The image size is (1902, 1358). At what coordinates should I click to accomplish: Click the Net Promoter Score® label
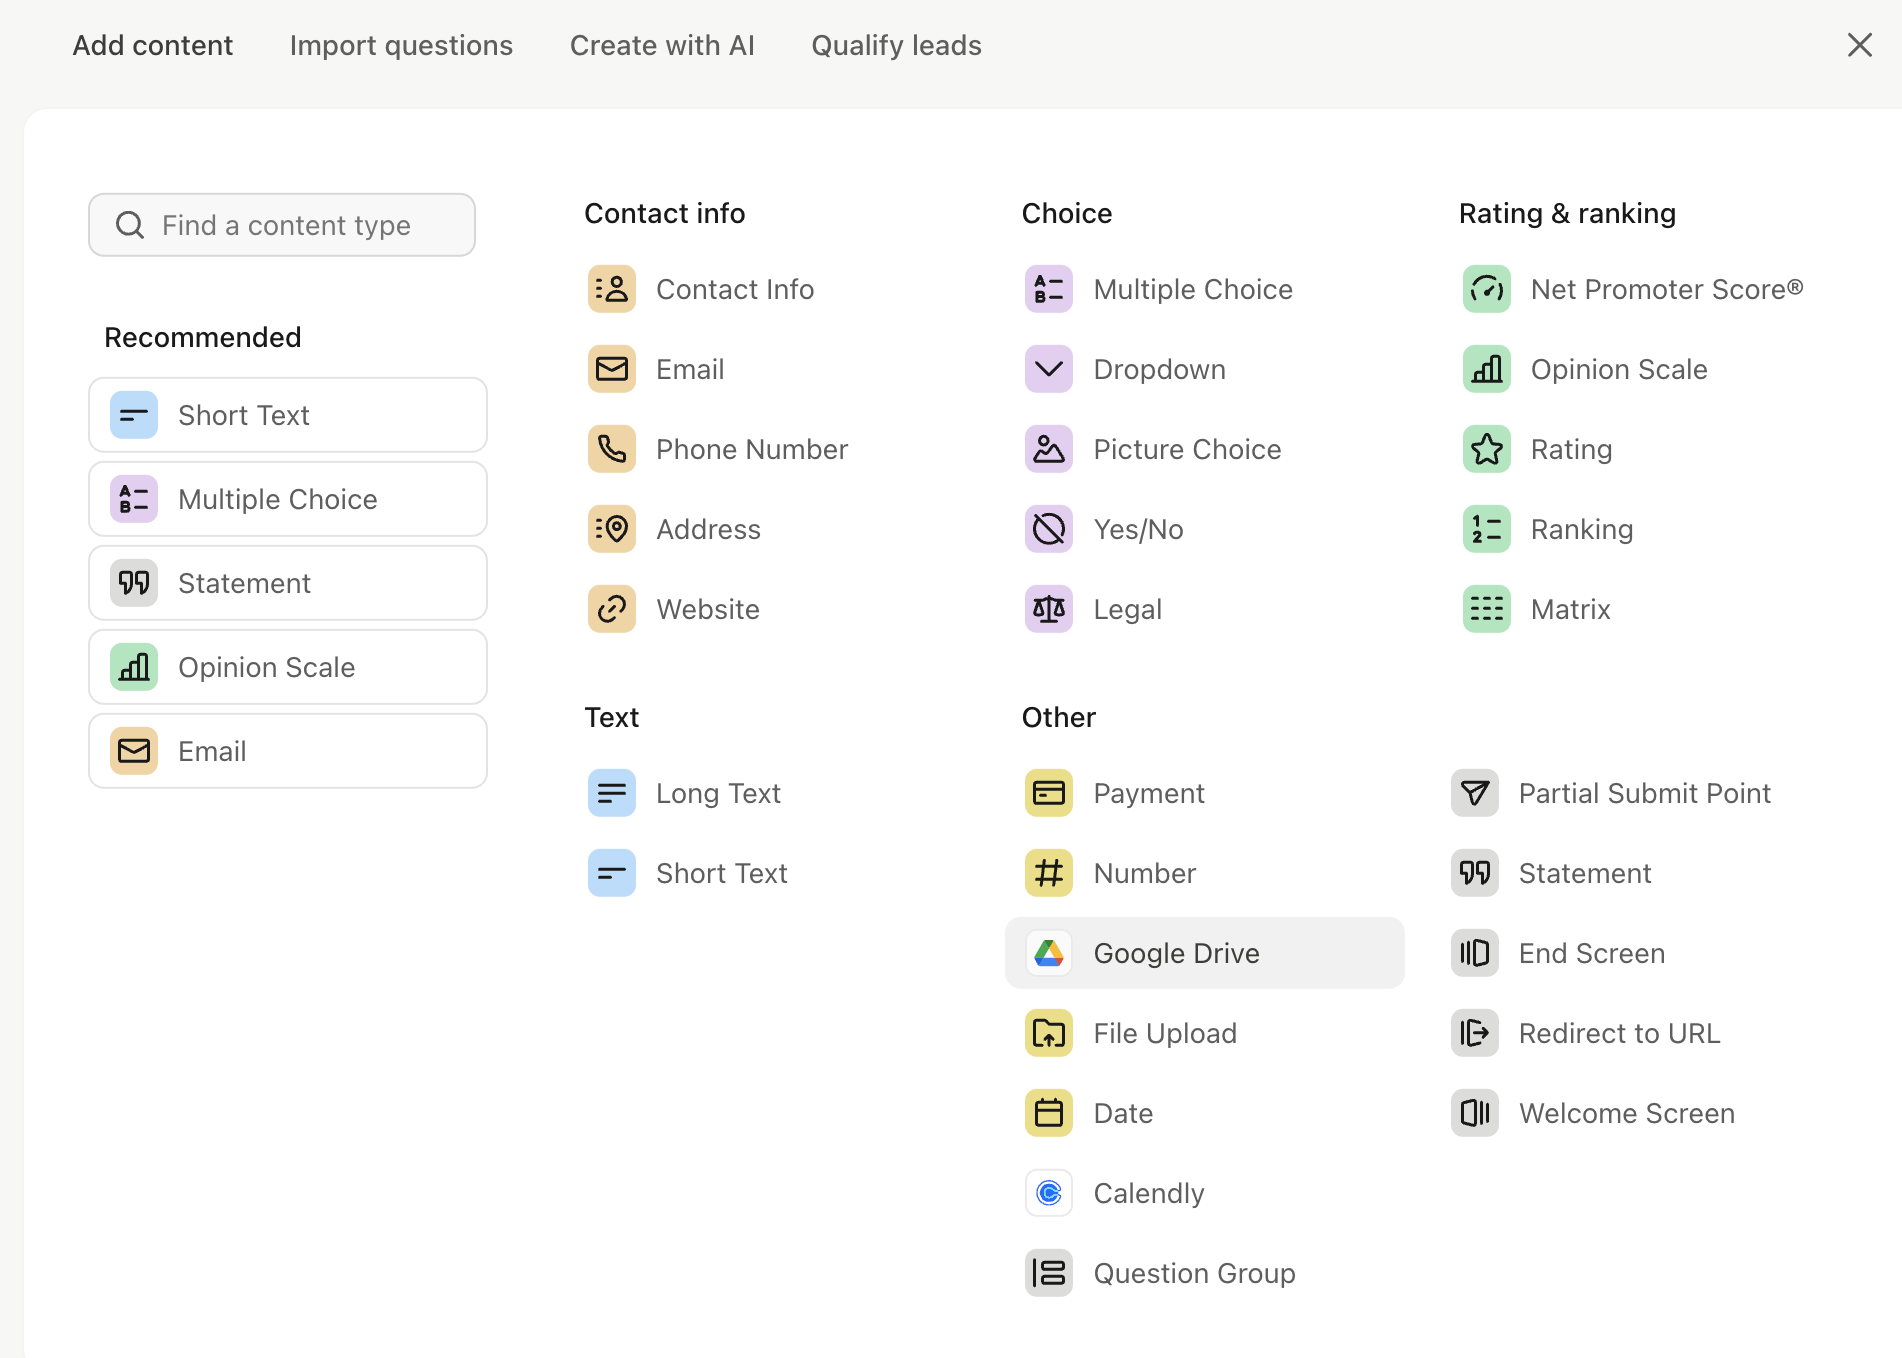click(1667, 289)
